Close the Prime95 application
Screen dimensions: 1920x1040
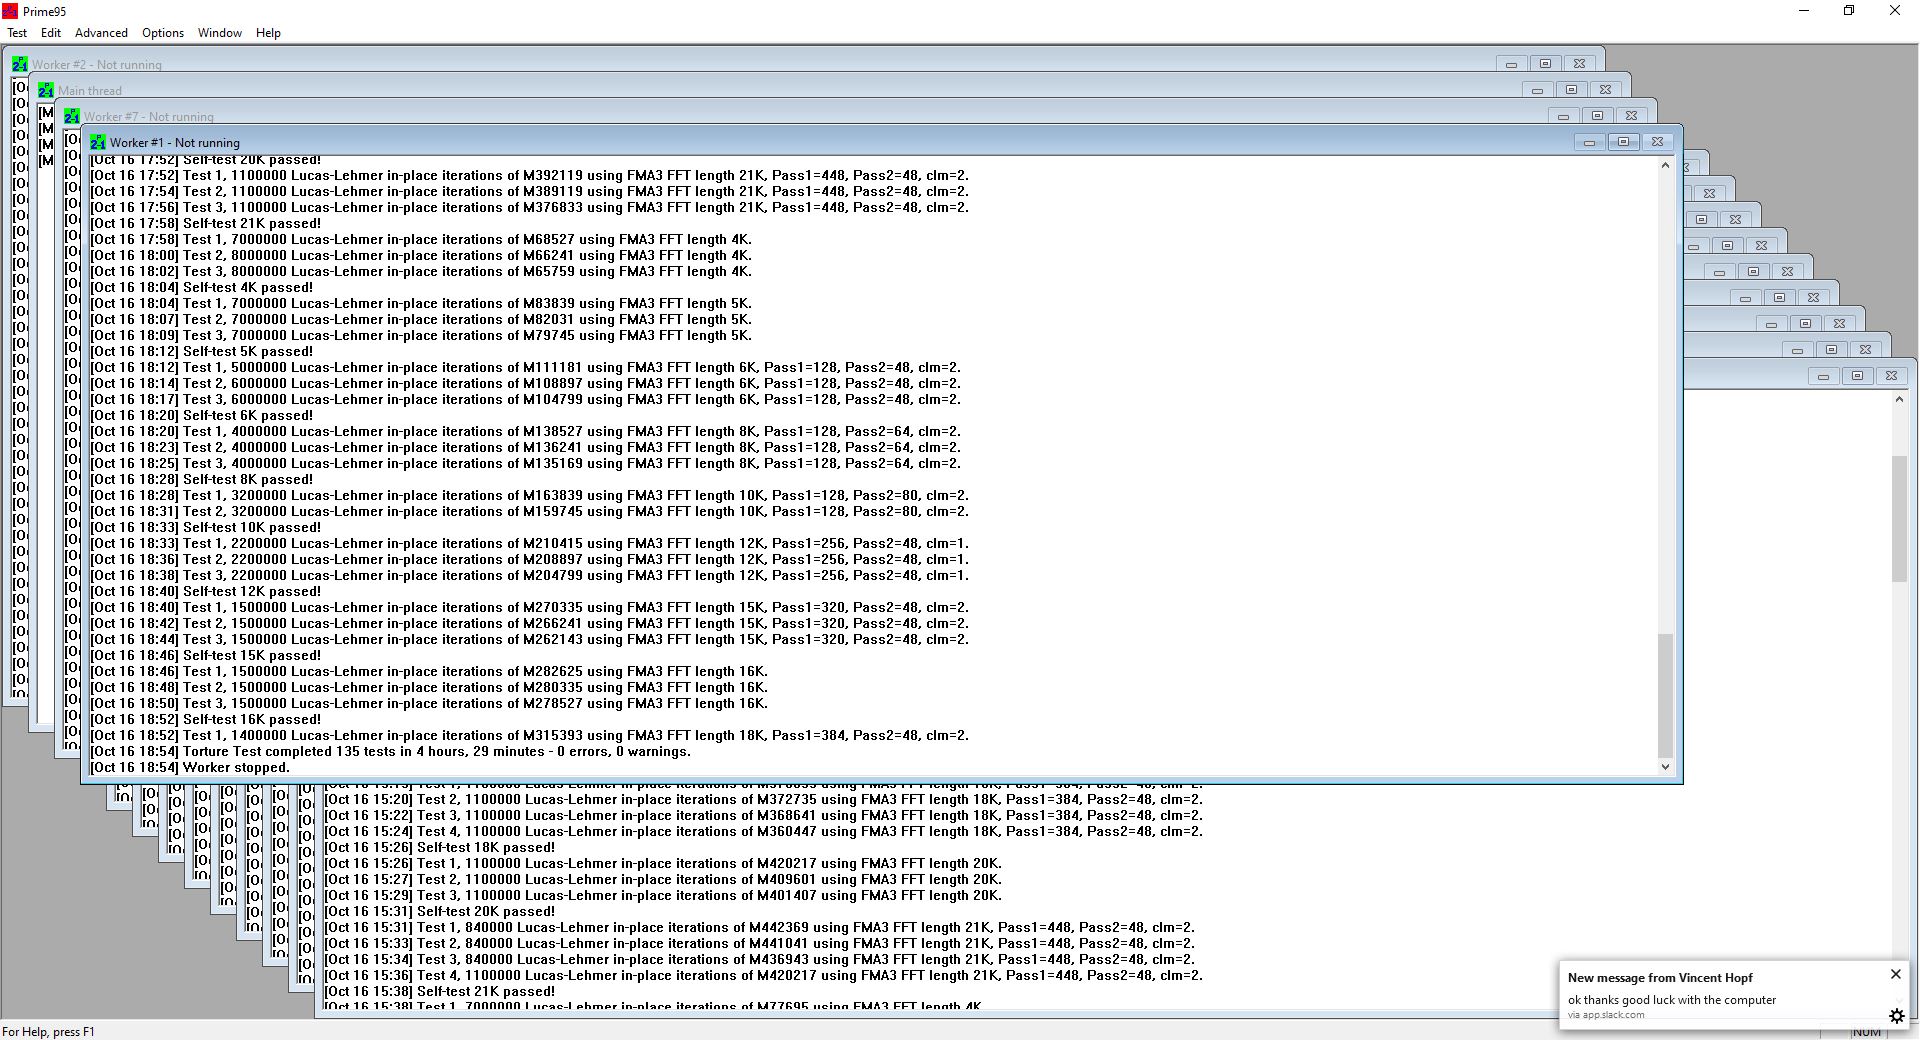[1895, 11]
